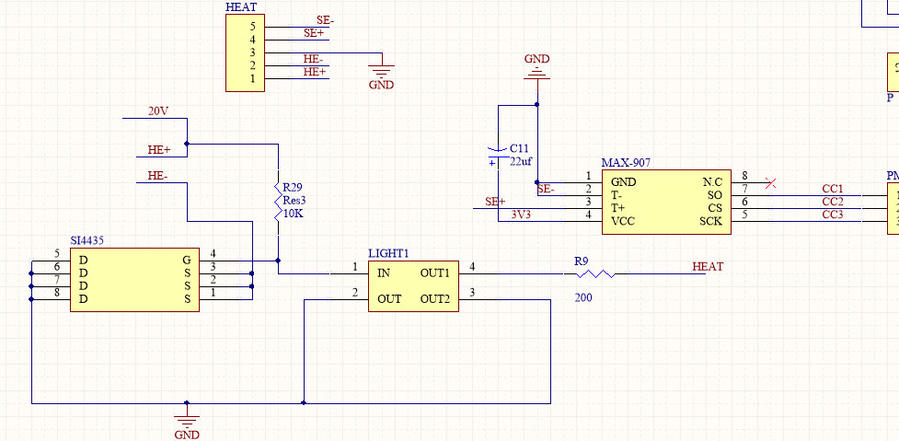This screenshot has height=441, width=899.
Task: Click the C11 capacitor symbol
Action: [x=497, y=155]
